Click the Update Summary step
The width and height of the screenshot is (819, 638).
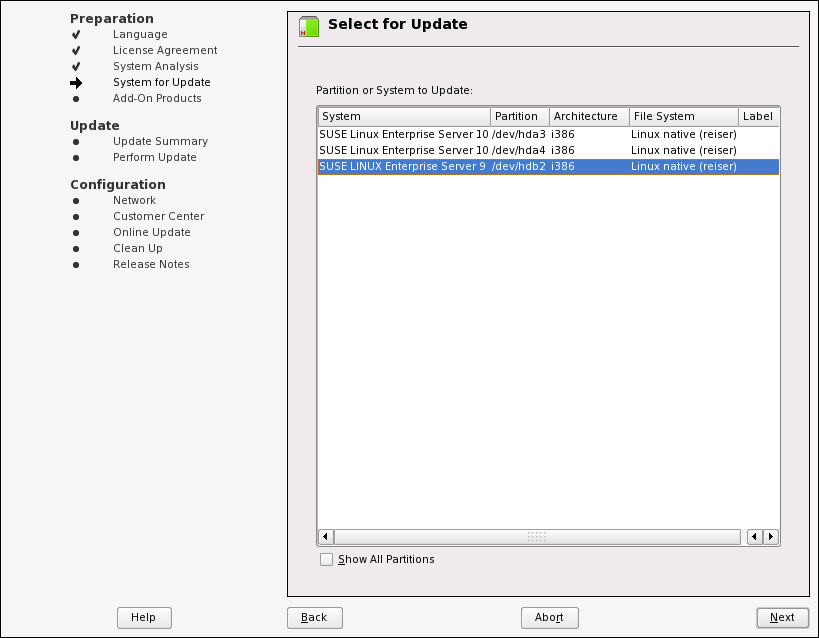160,142
